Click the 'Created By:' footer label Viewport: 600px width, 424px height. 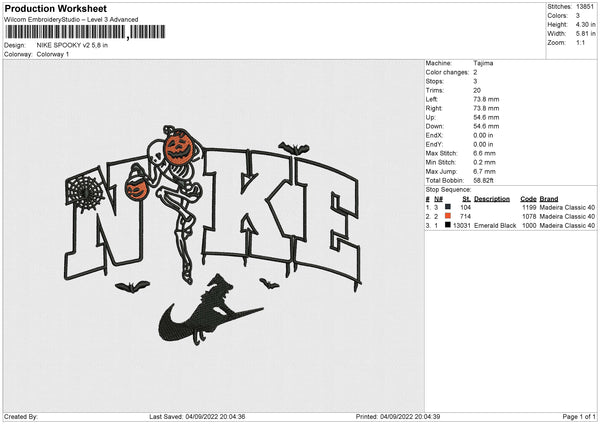(x=21, y=416)
